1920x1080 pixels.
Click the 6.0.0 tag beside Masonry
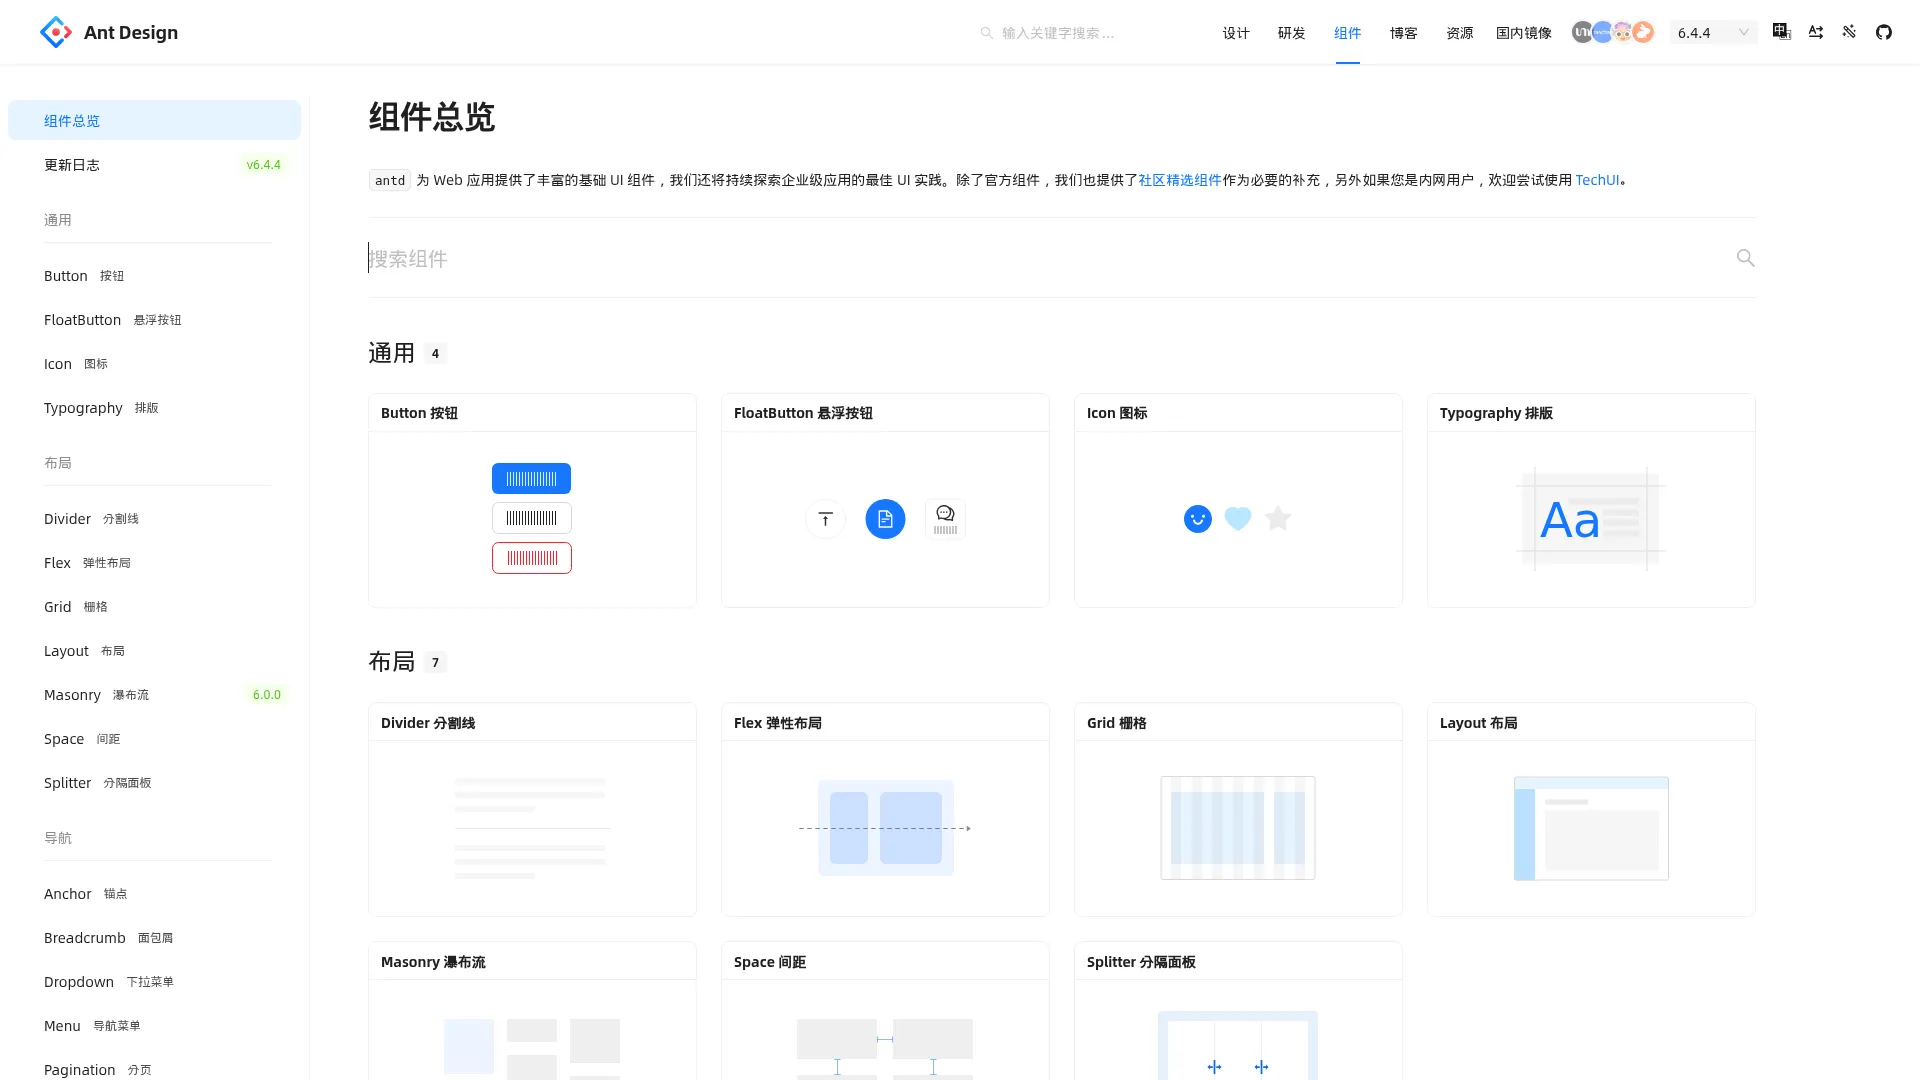(267, 694)
